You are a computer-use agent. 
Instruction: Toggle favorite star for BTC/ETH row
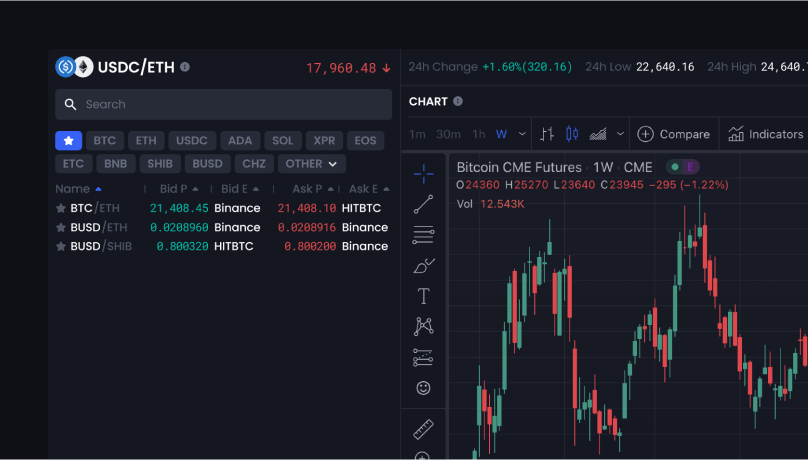(61, 208)
